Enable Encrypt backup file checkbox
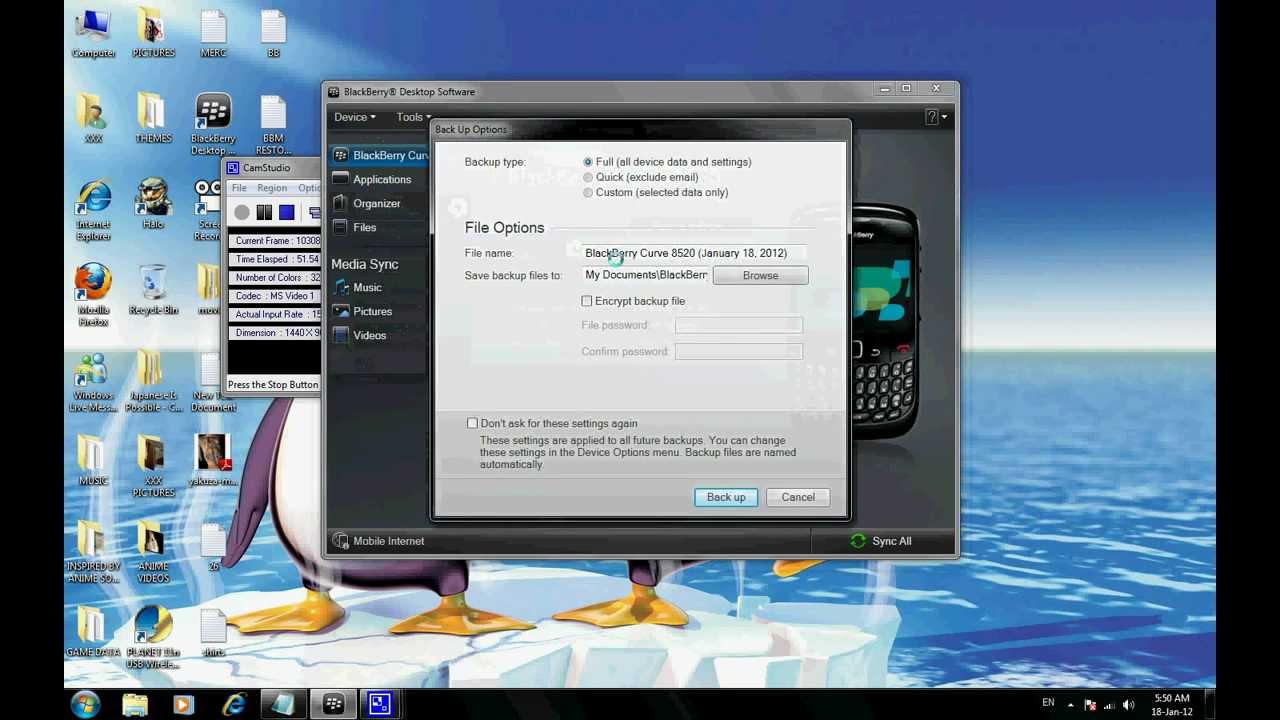 (x=587, y=301)
